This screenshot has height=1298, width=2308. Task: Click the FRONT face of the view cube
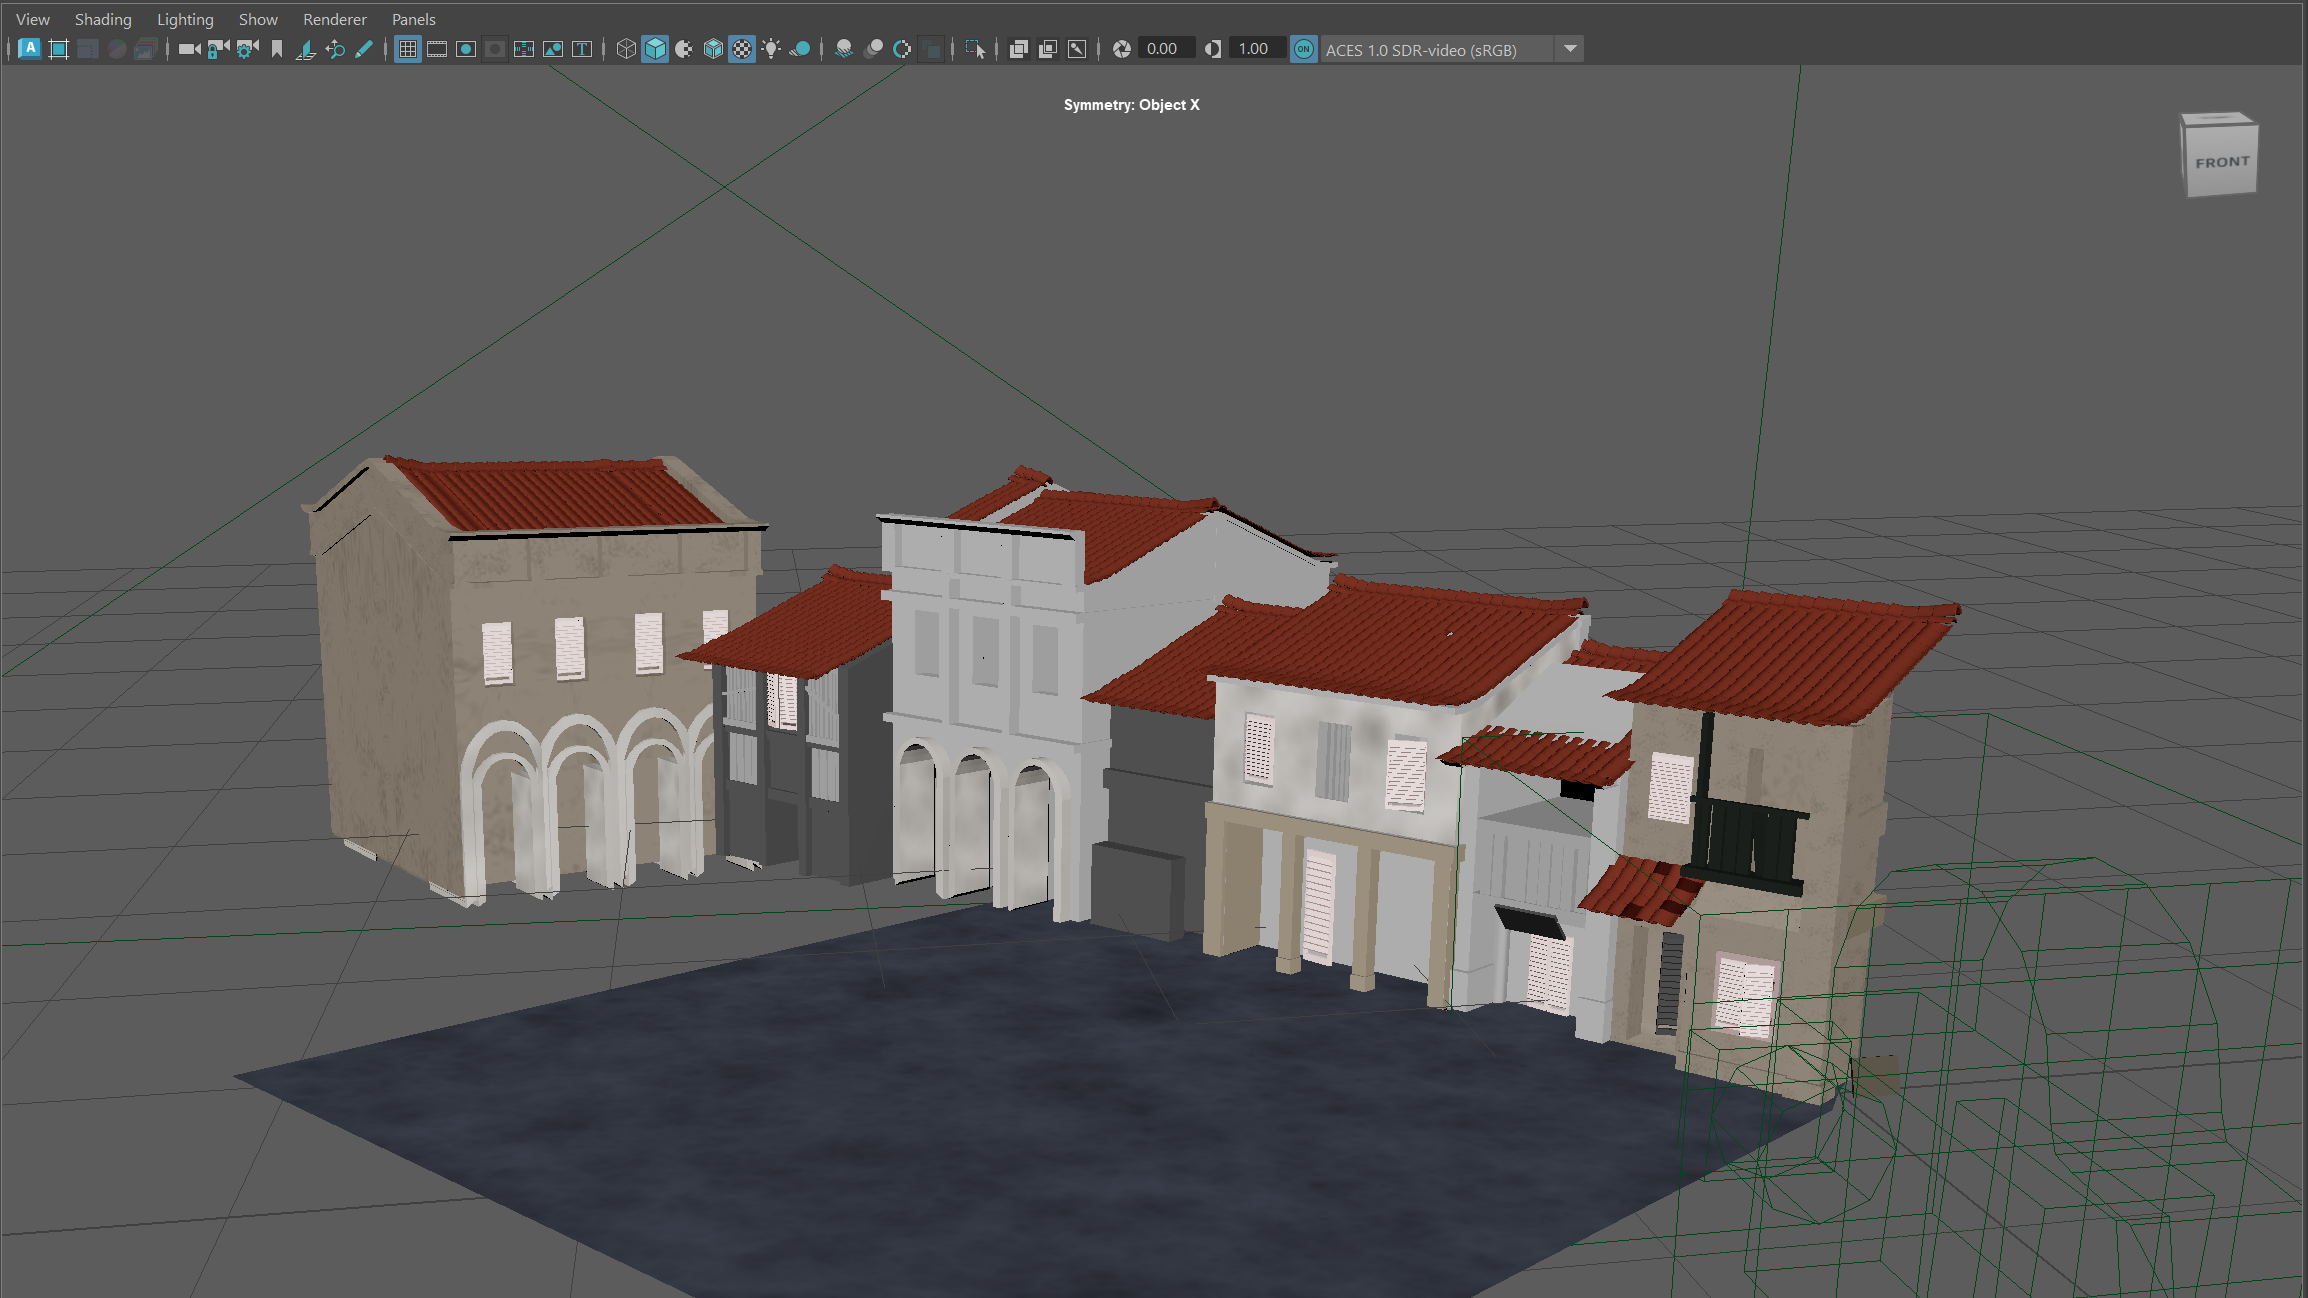[2221, 163]
